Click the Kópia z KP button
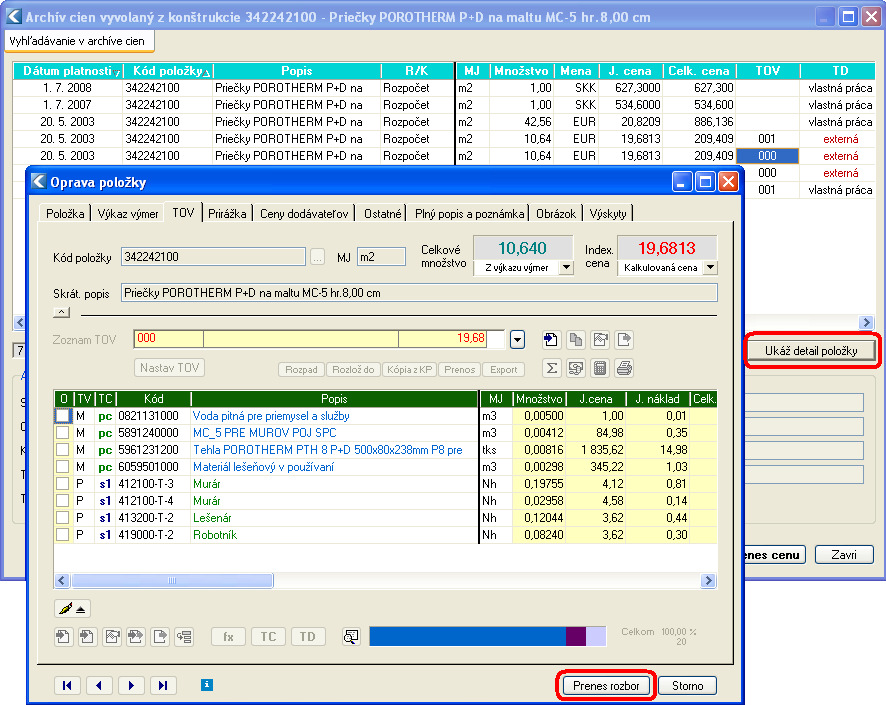The image size is (886, 705). [x=410, y=369]
